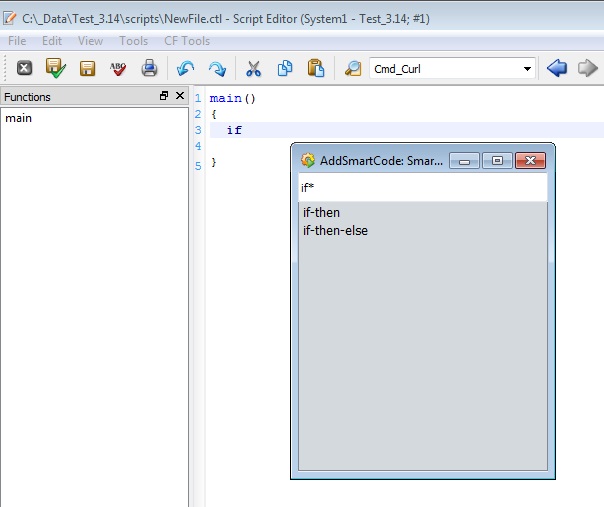
Task: Open the File menu
Action: tap(17, 41)
